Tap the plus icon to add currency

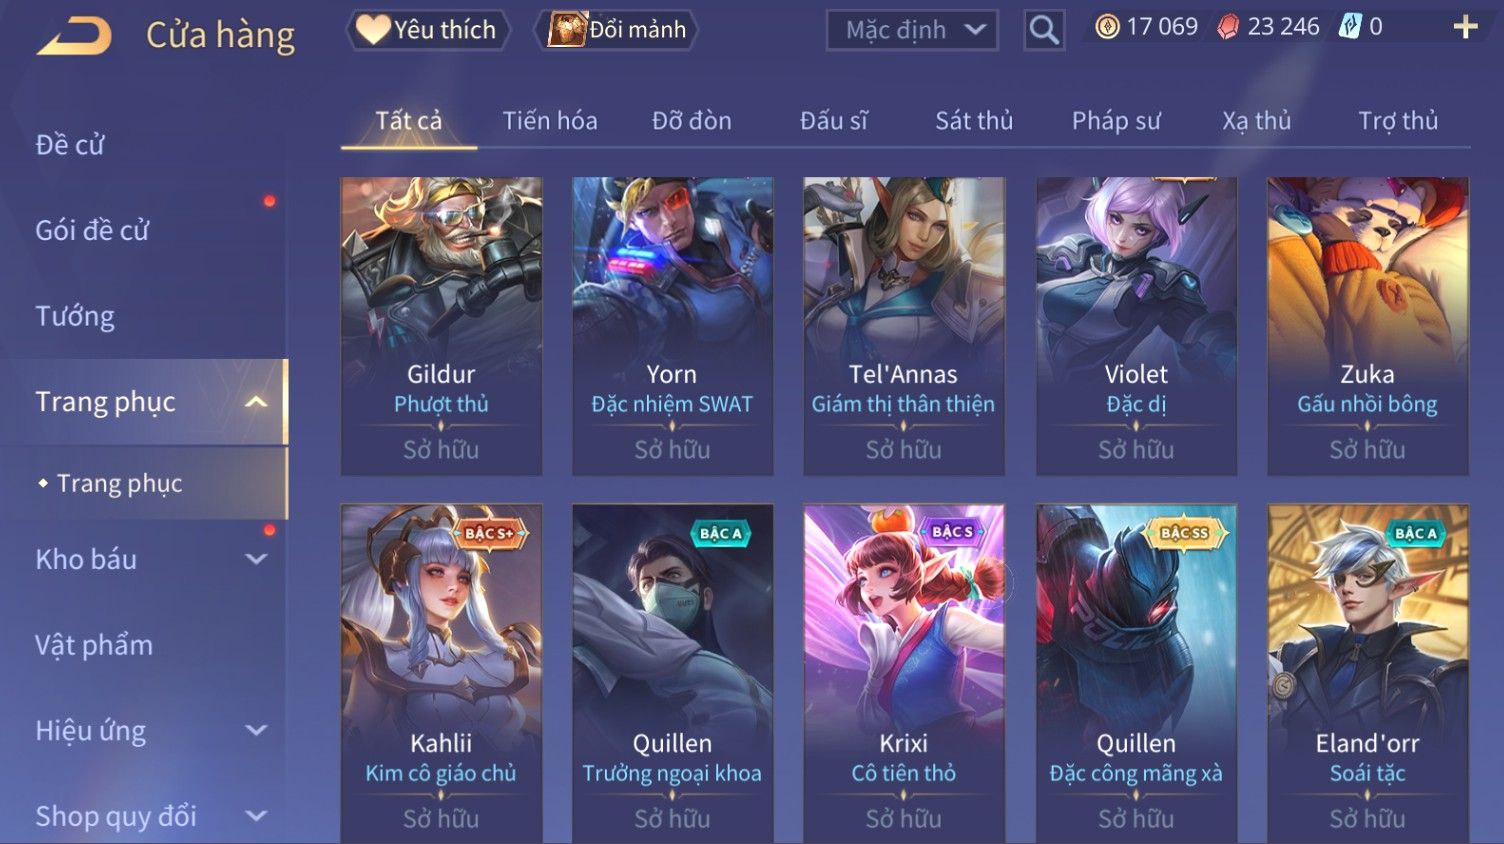[1465, 27]
